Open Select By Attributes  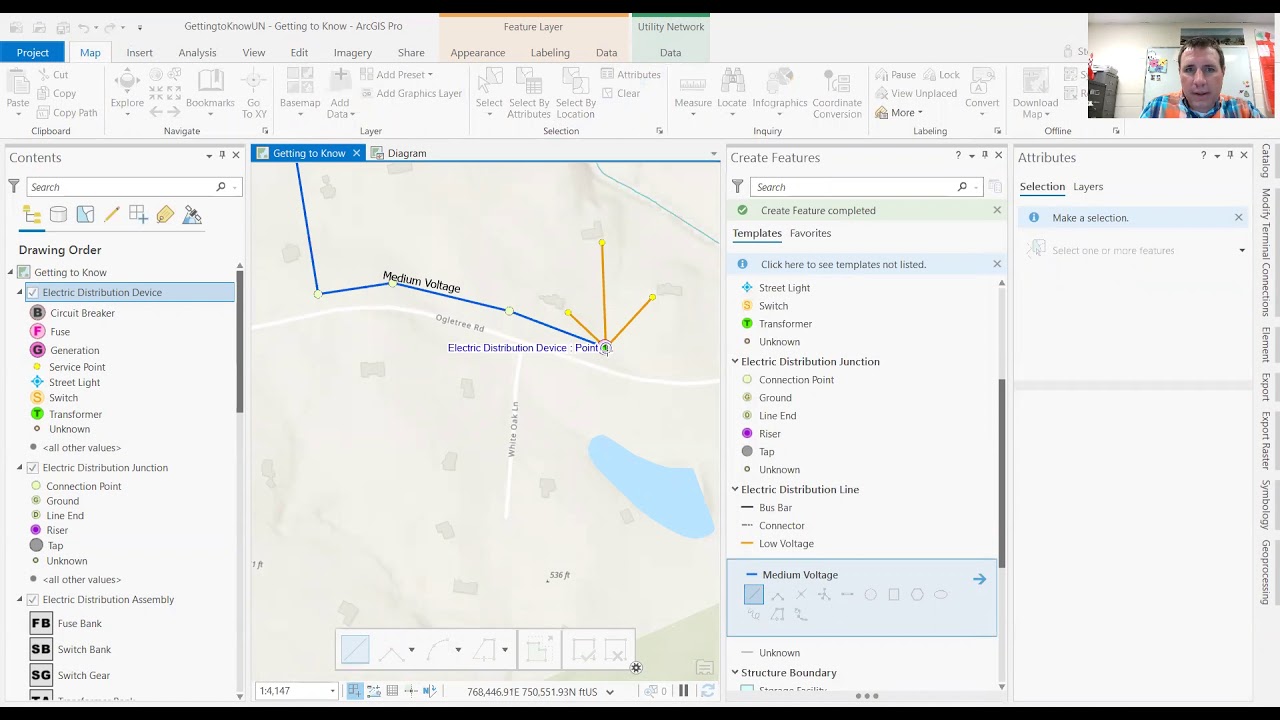click(x=529, y=92)
